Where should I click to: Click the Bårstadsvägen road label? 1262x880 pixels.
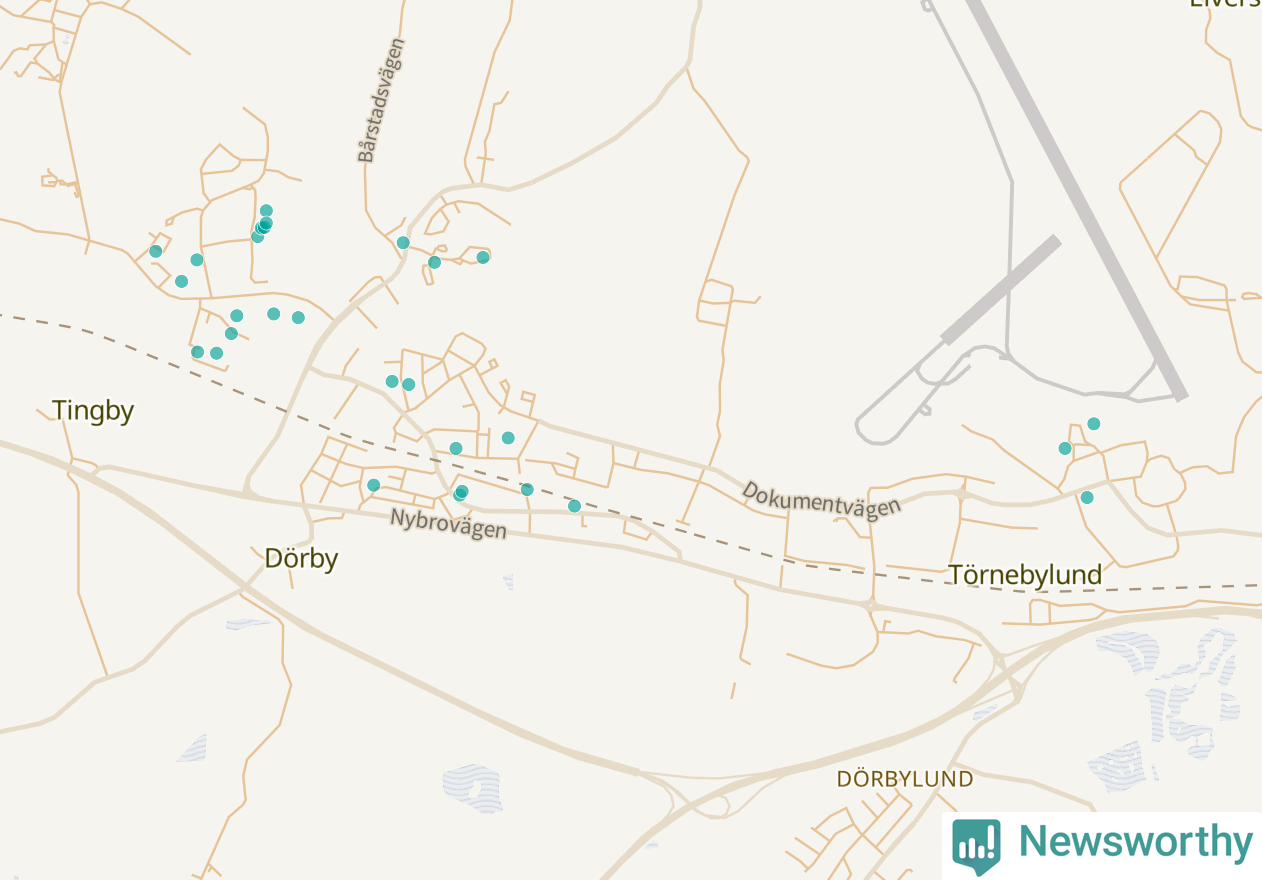(382, 100)
